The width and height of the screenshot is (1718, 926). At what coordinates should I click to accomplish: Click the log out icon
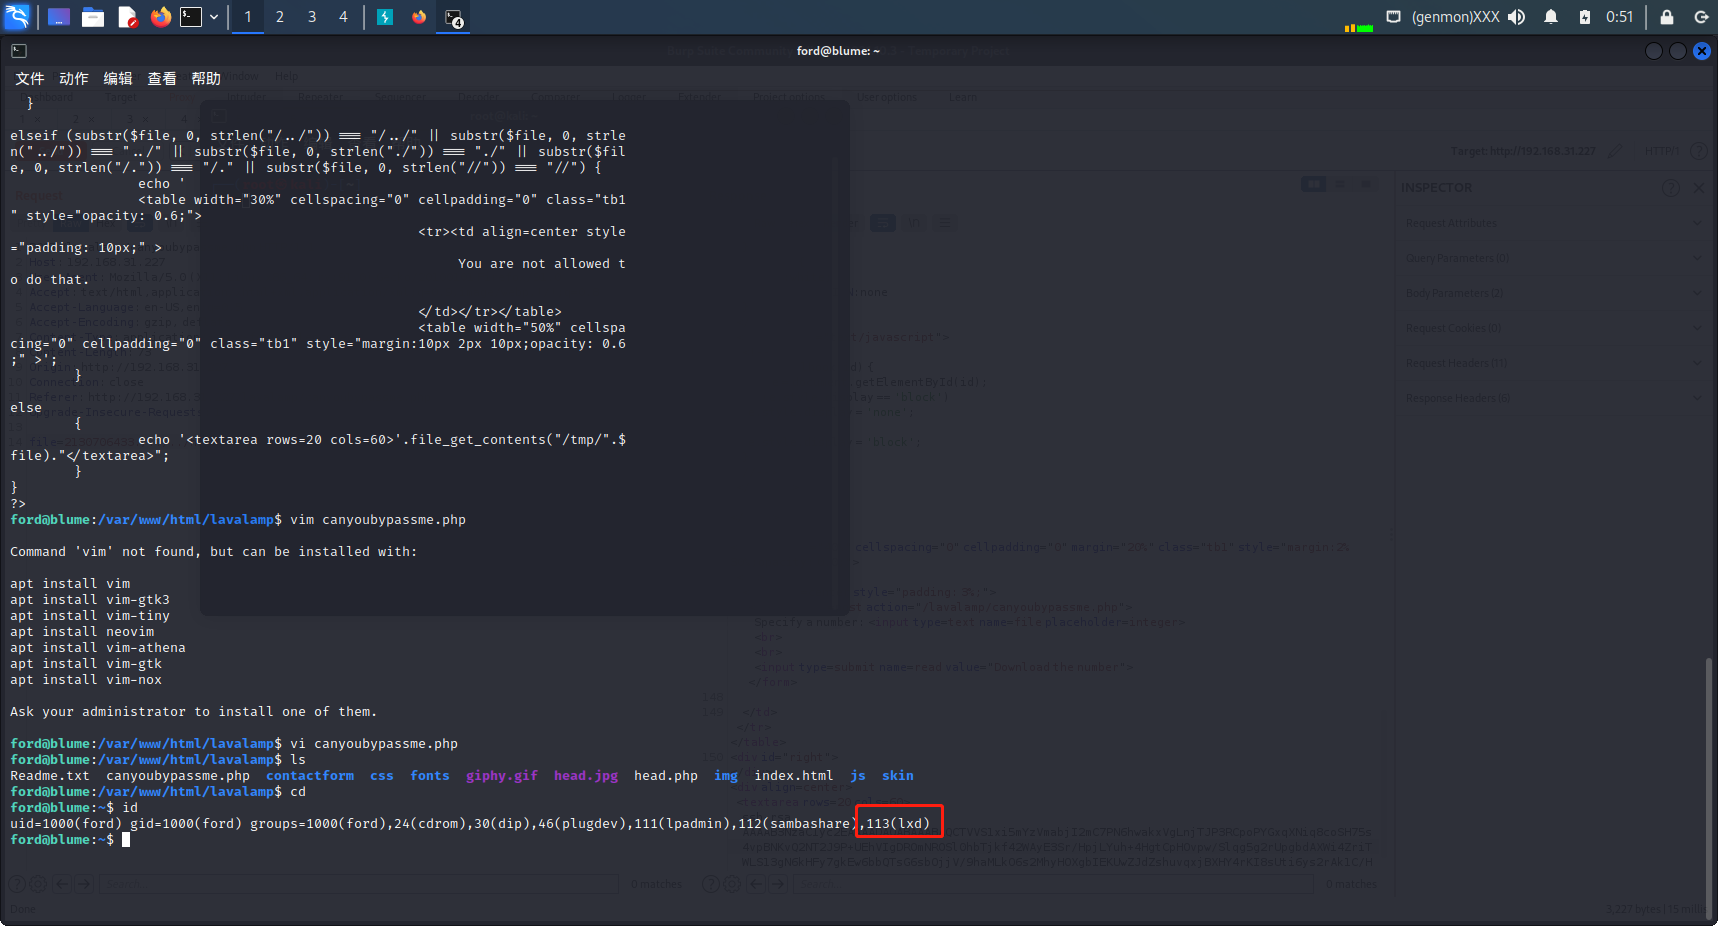pyautogui.click(x=1701, y=17)
